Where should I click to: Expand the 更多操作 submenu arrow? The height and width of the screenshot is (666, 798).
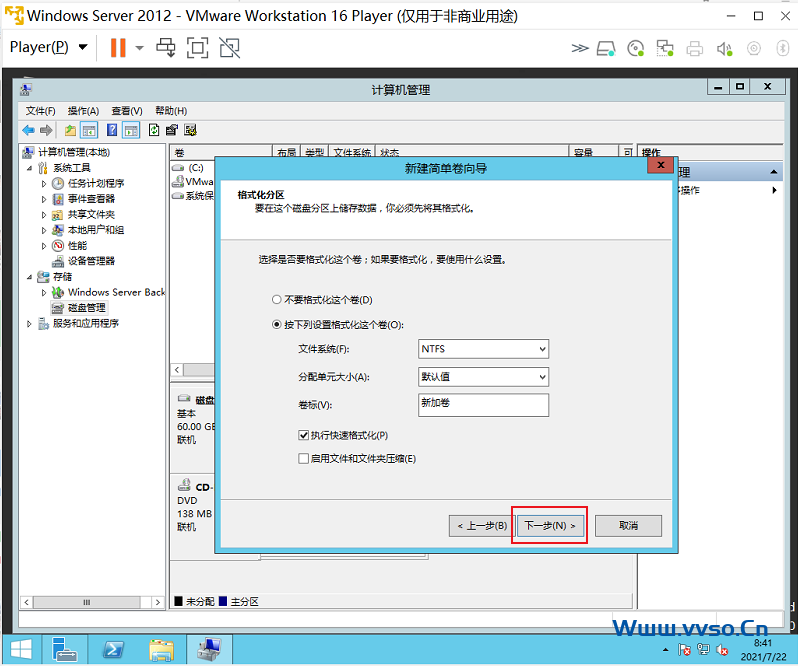pyautogui.click(x=774, y=190)
